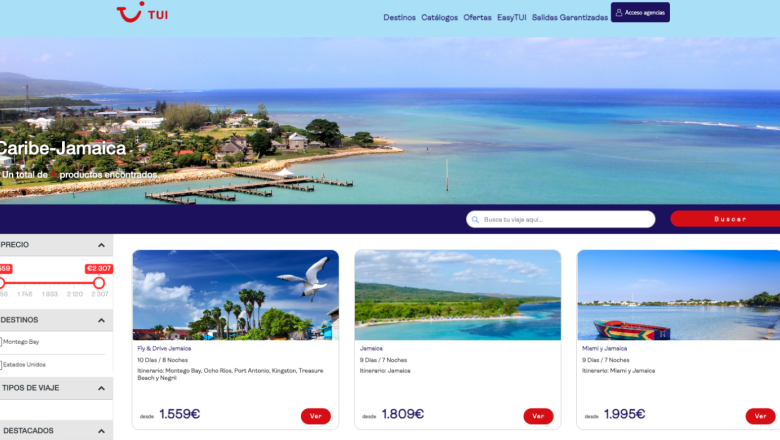Click Ver on the 1.809€ Jamaica card
The height and width of the screenshot is (440, 780).
tap(538, 416)
